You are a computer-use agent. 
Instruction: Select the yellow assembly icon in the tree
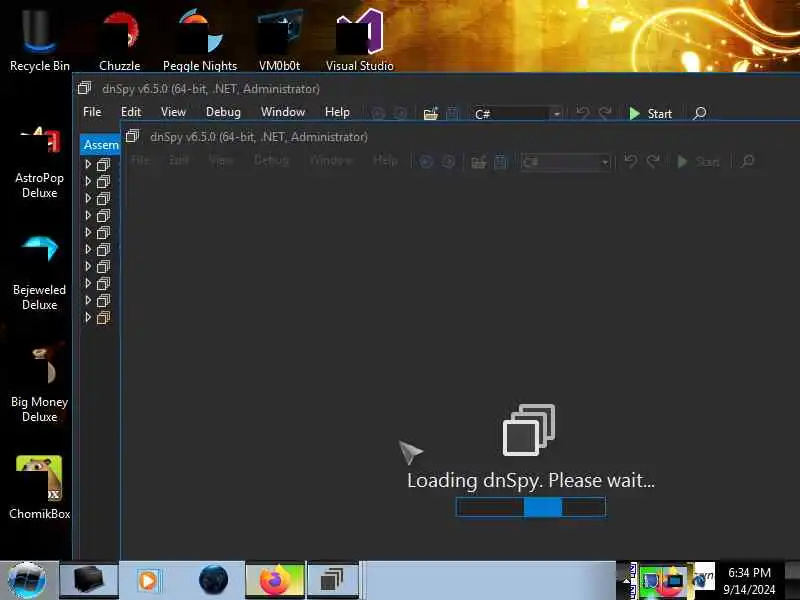click(x=104, y=318)
